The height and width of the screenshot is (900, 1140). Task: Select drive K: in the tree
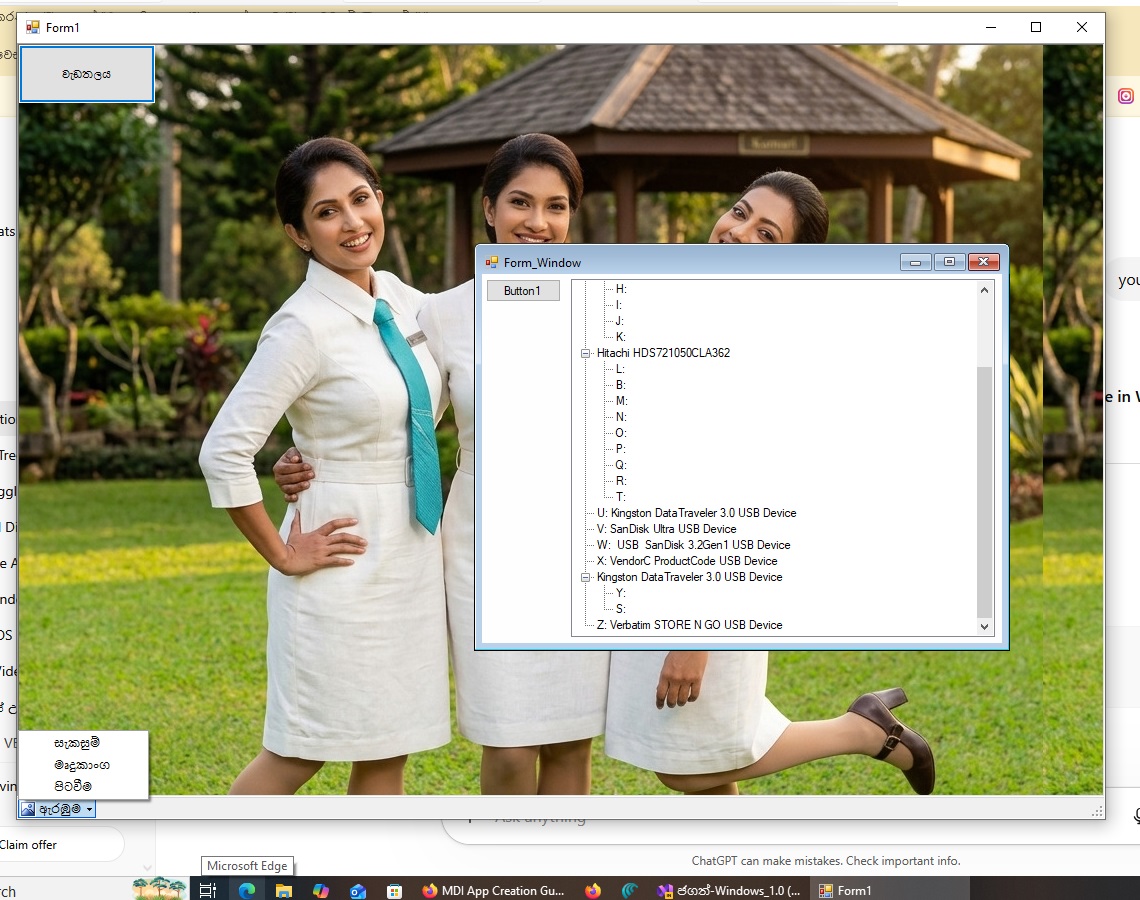pos(620,337)
